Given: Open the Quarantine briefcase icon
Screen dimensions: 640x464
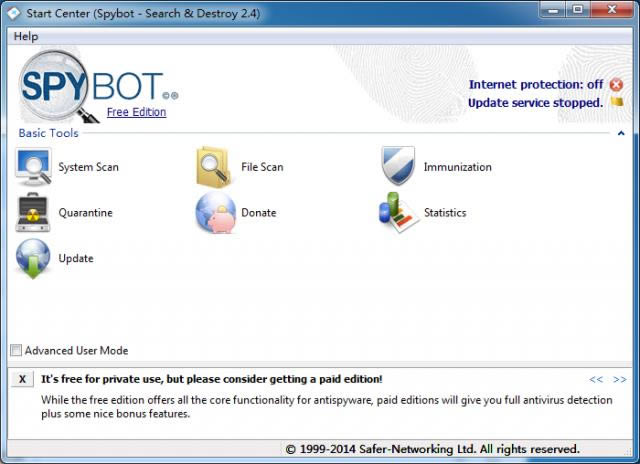Looking at the screenshot, I should tap(33, 212).
